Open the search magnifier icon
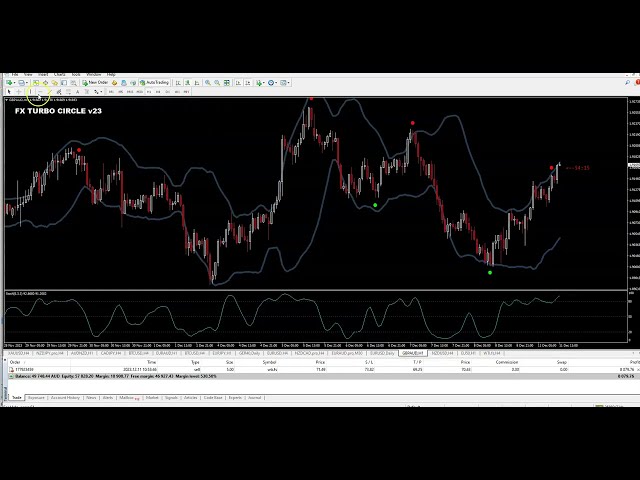 [627, 82]
